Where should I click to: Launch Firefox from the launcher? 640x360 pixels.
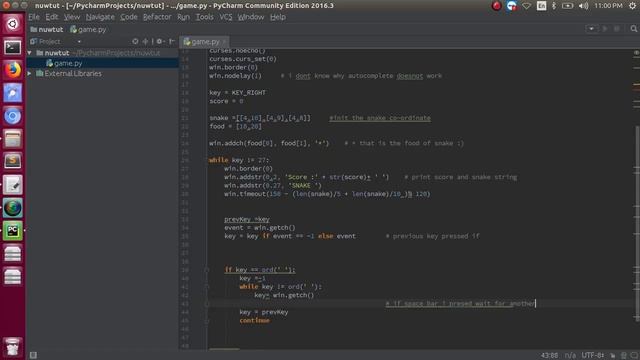(13, 70)
